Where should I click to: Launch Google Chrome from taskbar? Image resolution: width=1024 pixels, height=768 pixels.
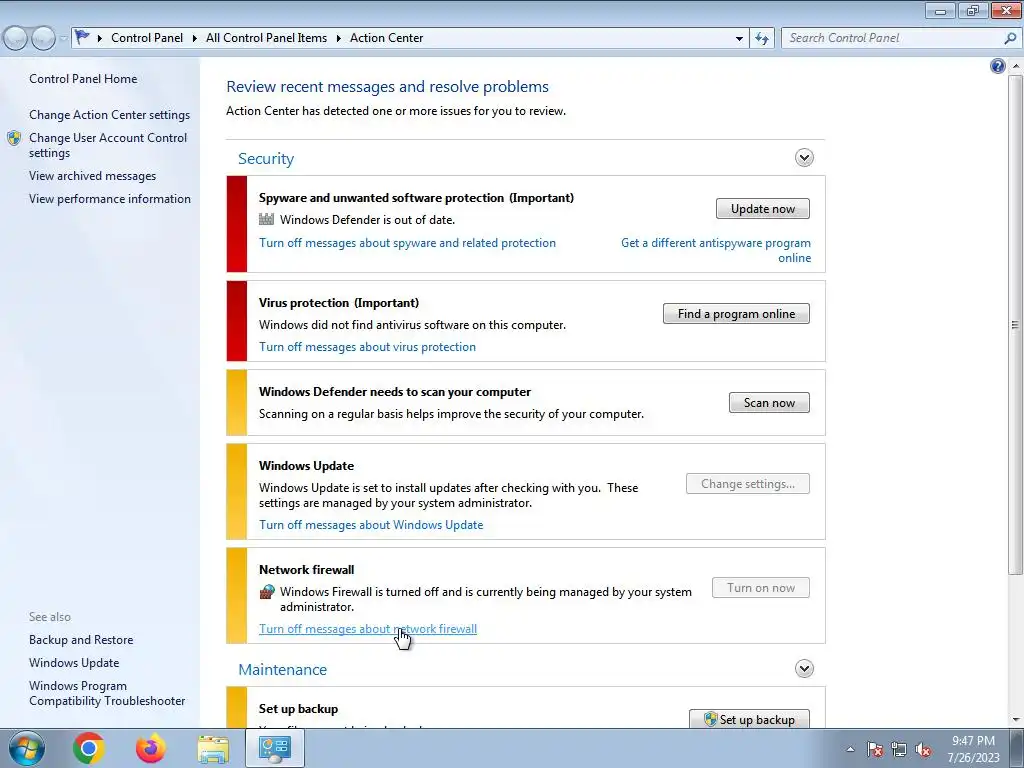click(x=89, y=748)
